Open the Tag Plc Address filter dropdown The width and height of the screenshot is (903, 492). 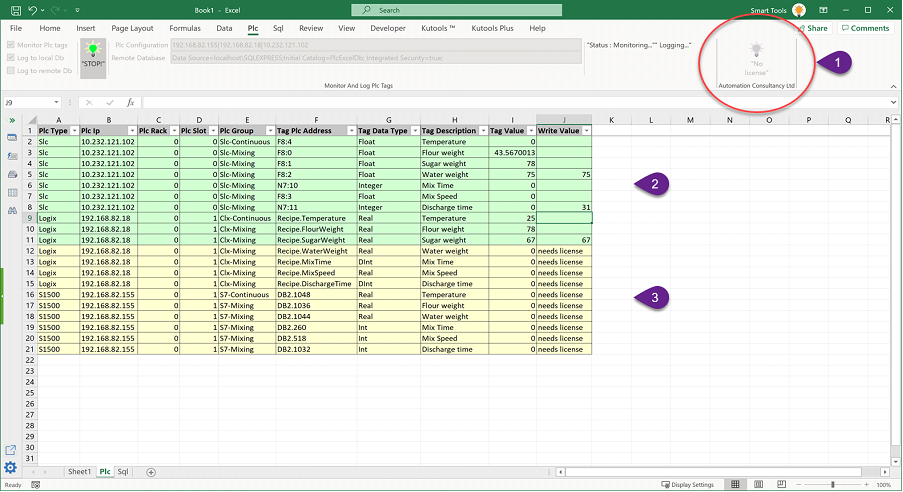[x=351, y=131]
